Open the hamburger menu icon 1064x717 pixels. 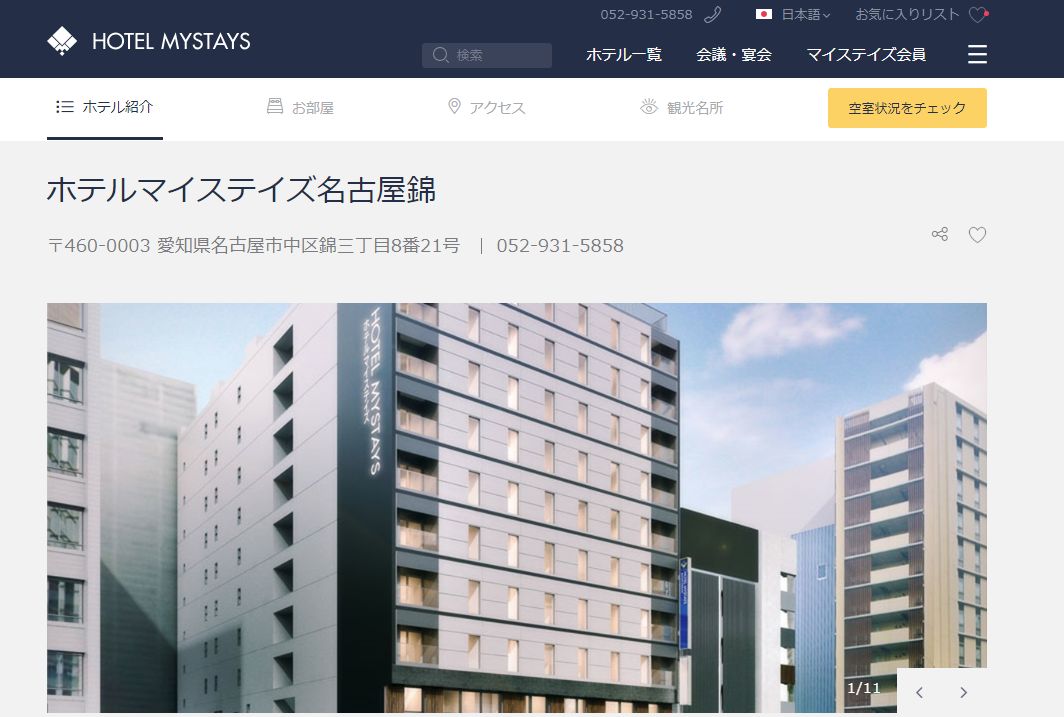tap(977, 54)
